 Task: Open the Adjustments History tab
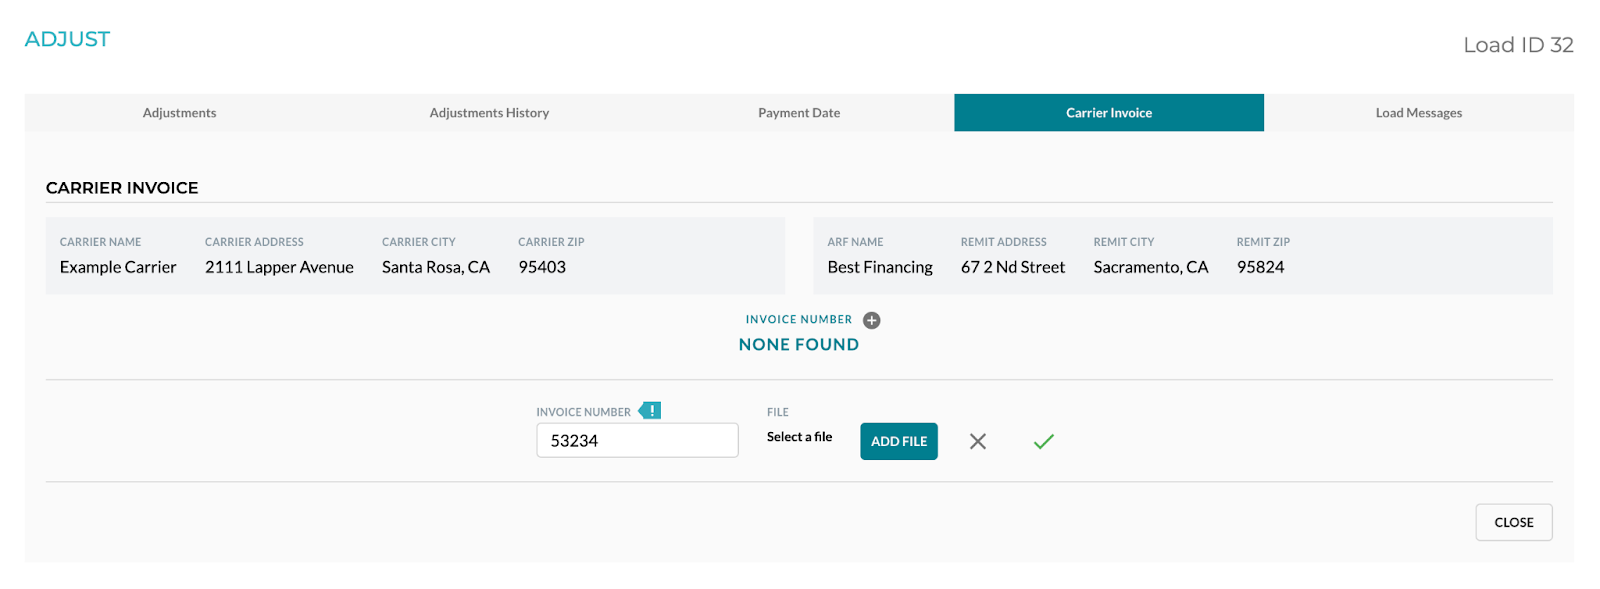tap(489, 113)
